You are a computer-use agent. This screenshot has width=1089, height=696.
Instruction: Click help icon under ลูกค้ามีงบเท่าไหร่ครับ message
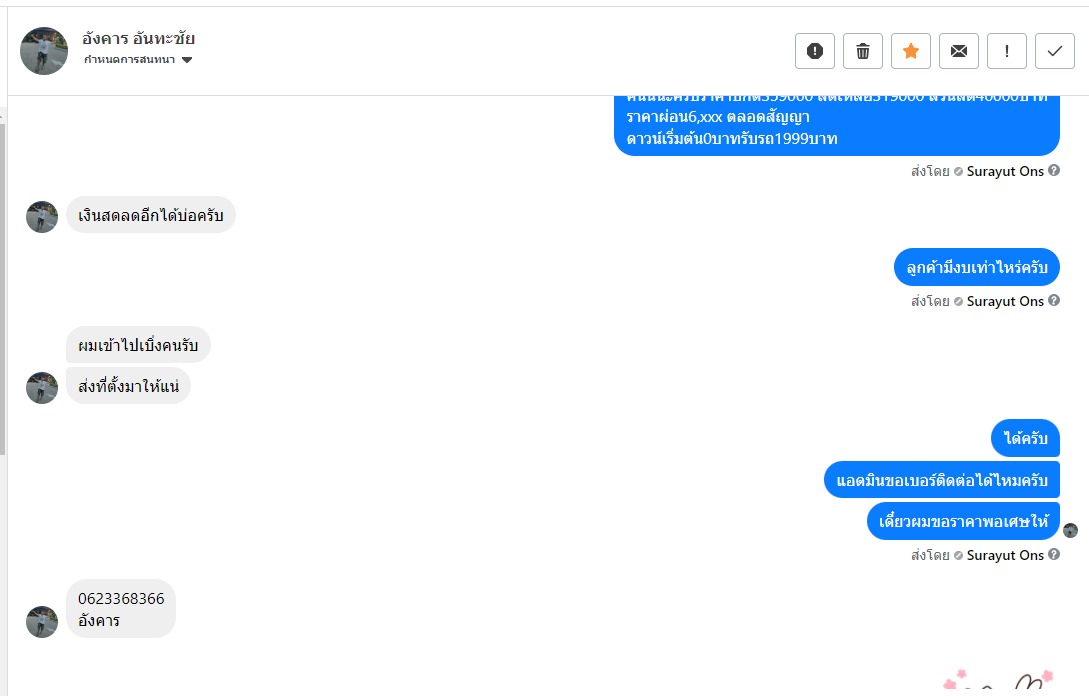coord(1054,301)
